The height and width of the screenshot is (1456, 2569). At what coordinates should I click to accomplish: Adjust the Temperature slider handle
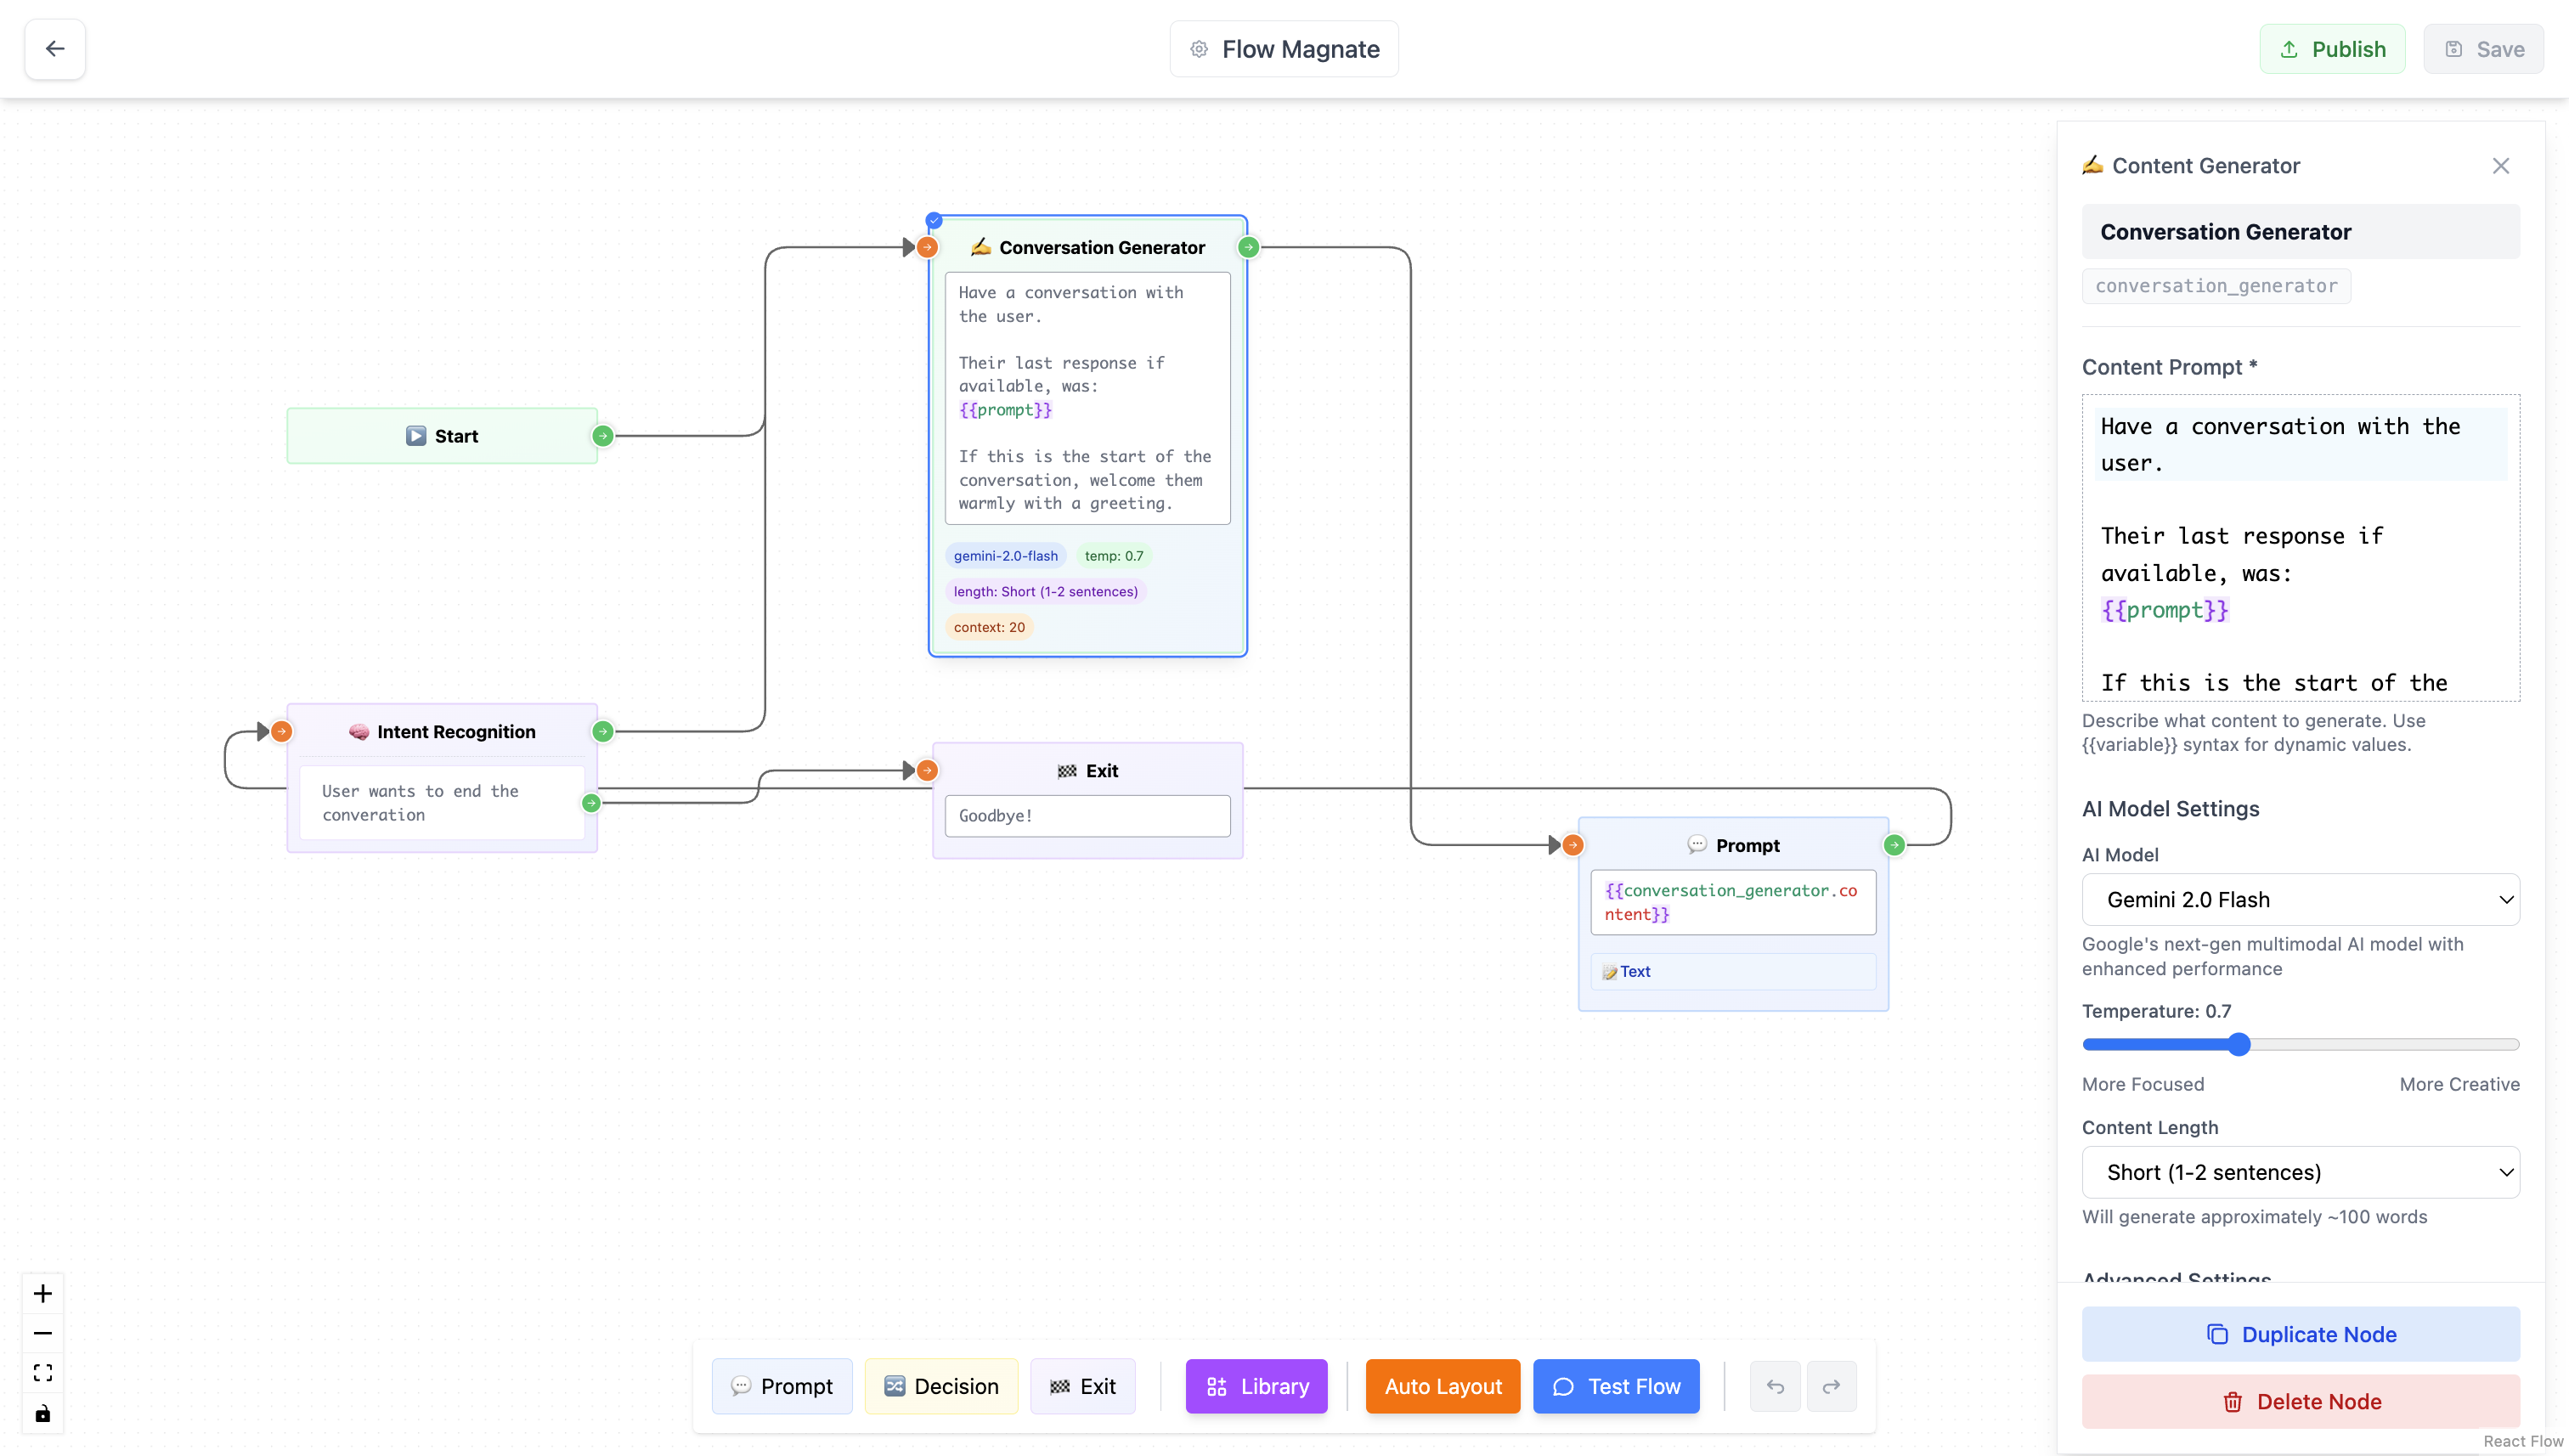(x=2239, y=1045)
